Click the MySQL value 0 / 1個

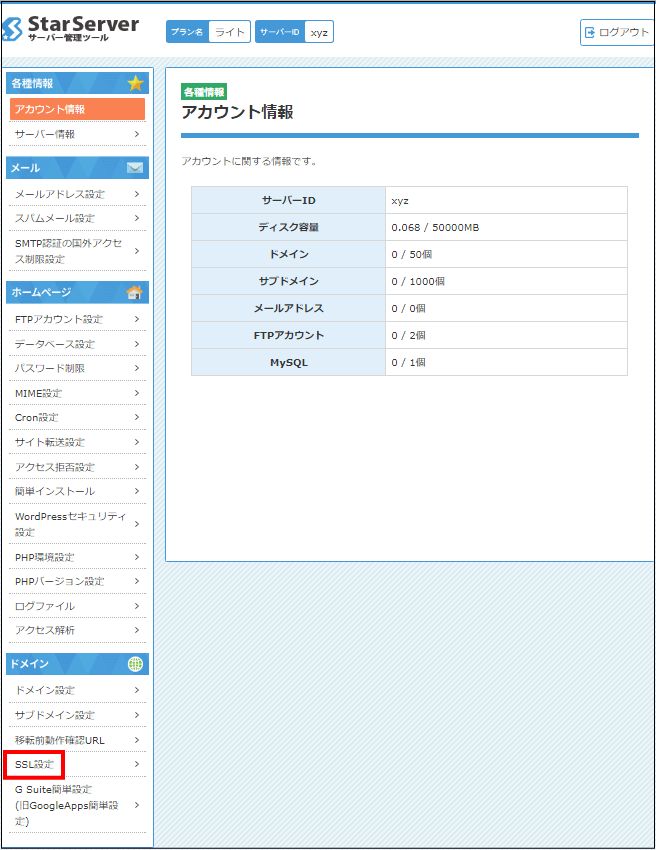(408, 363)
